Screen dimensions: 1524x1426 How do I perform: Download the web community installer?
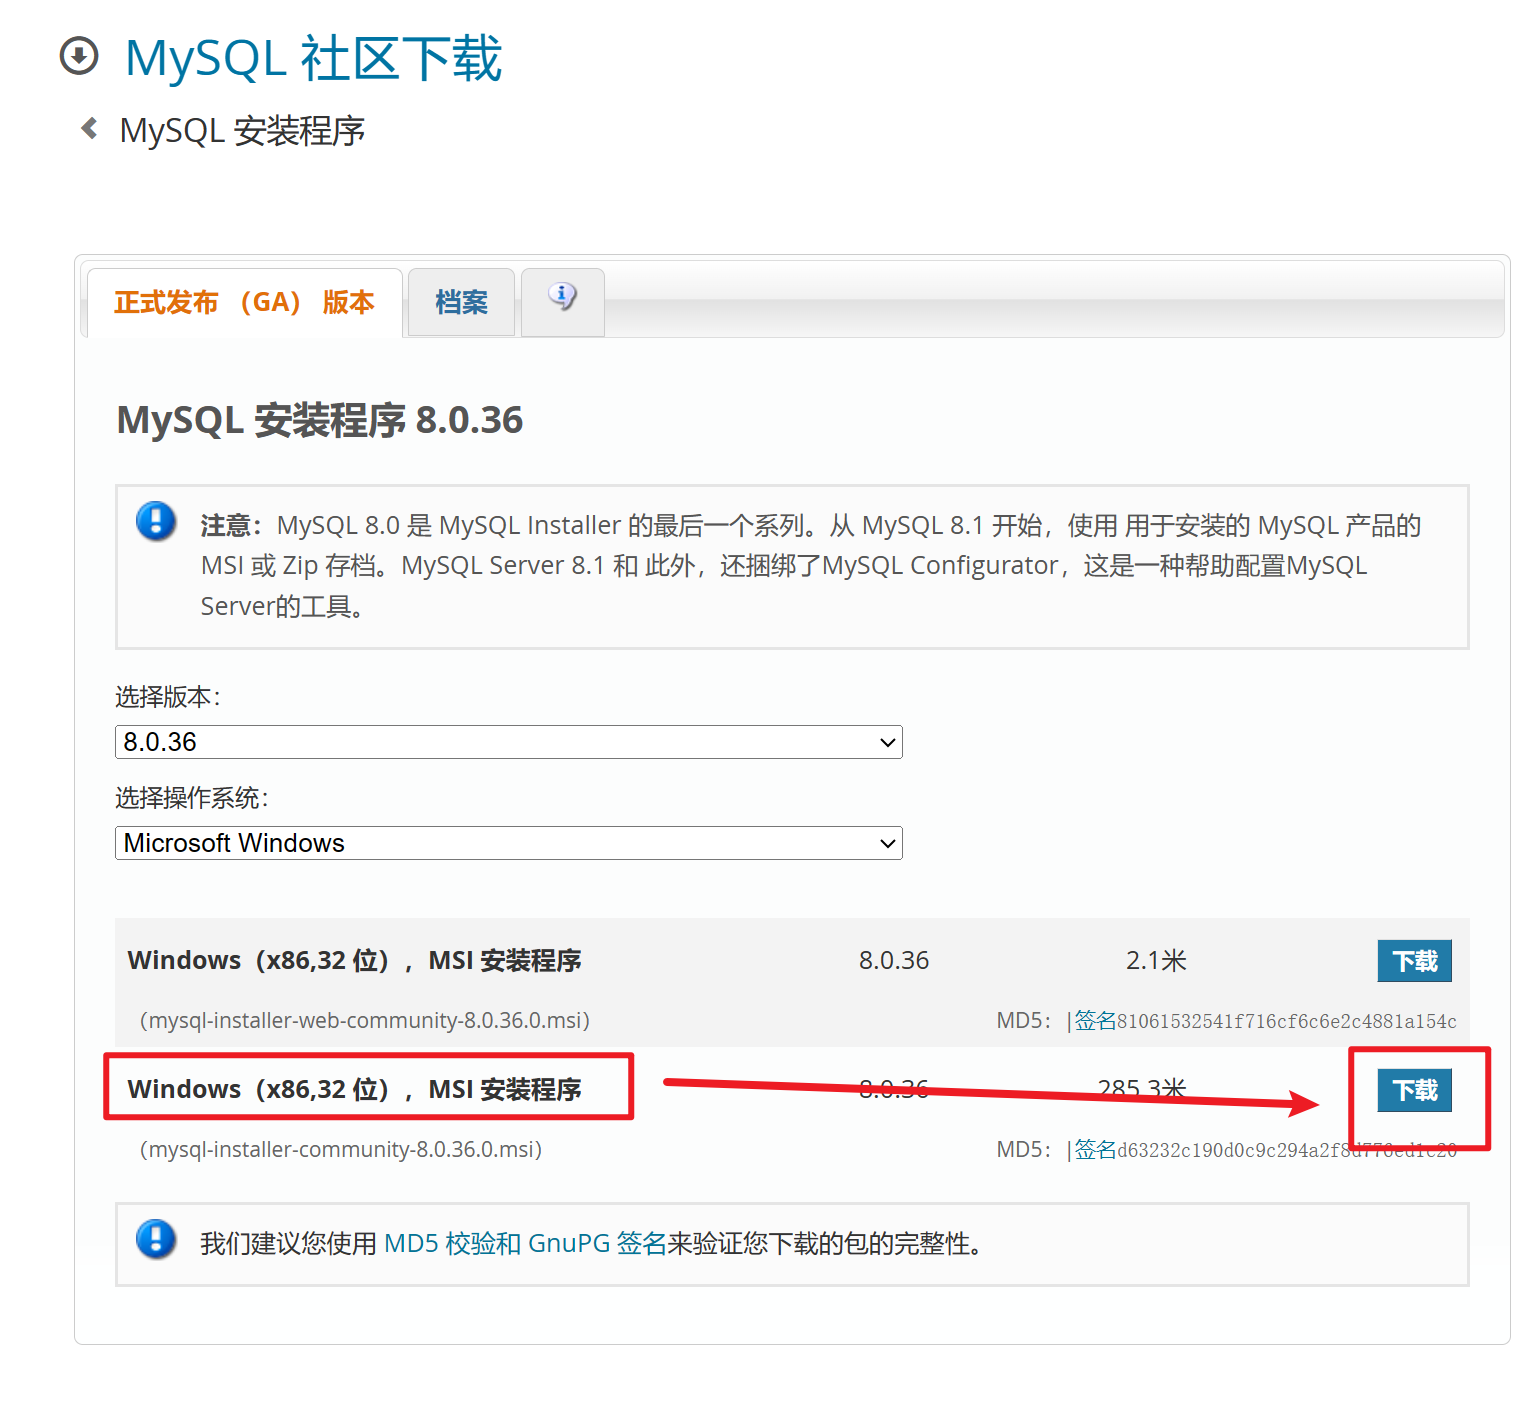point(1413,960)
